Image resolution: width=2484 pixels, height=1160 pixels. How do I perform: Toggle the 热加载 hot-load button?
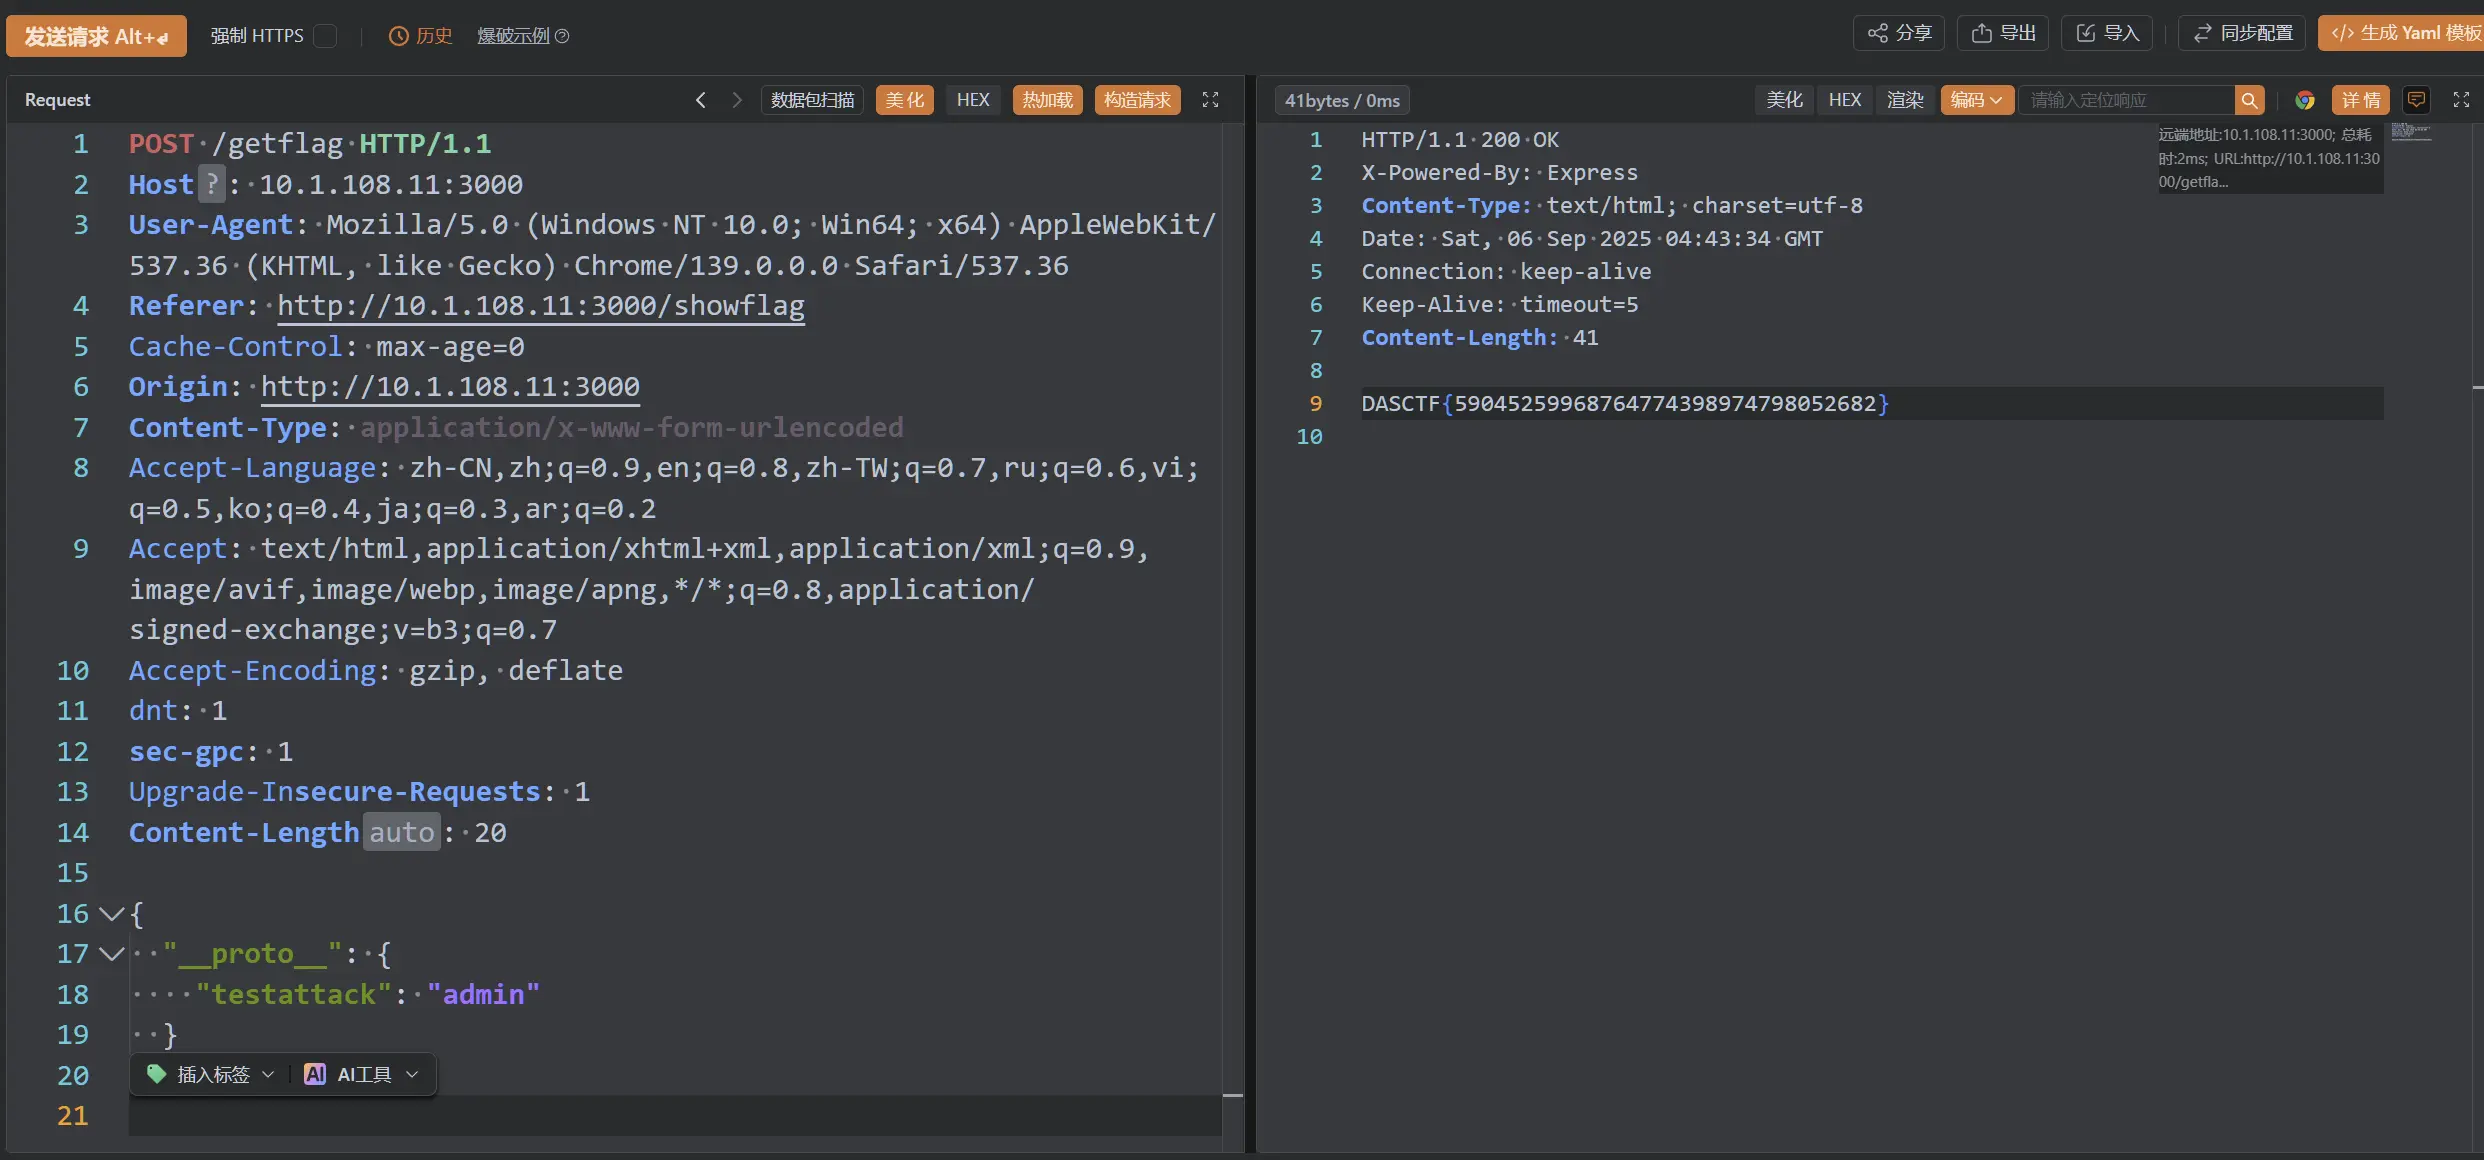[1047, 100]
